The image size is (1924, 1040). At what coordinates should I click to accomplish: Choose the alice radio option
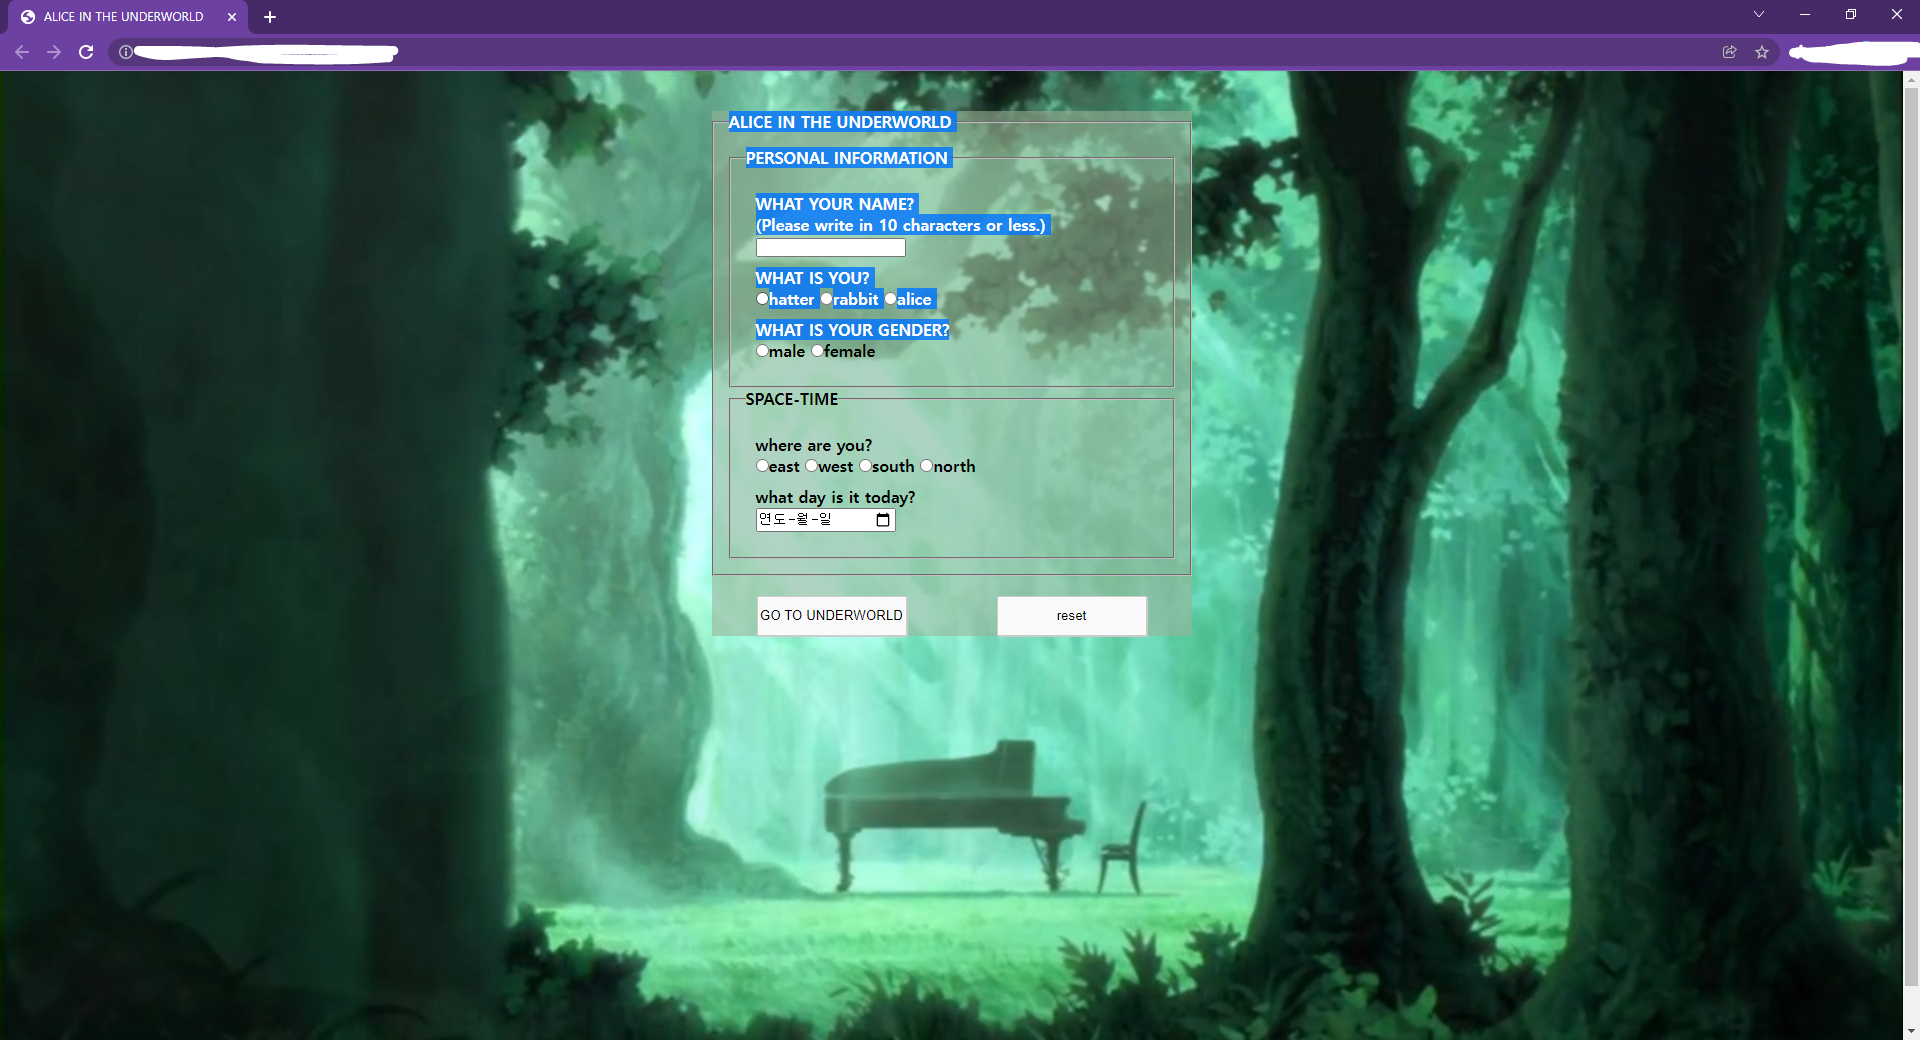click(891, 298)
